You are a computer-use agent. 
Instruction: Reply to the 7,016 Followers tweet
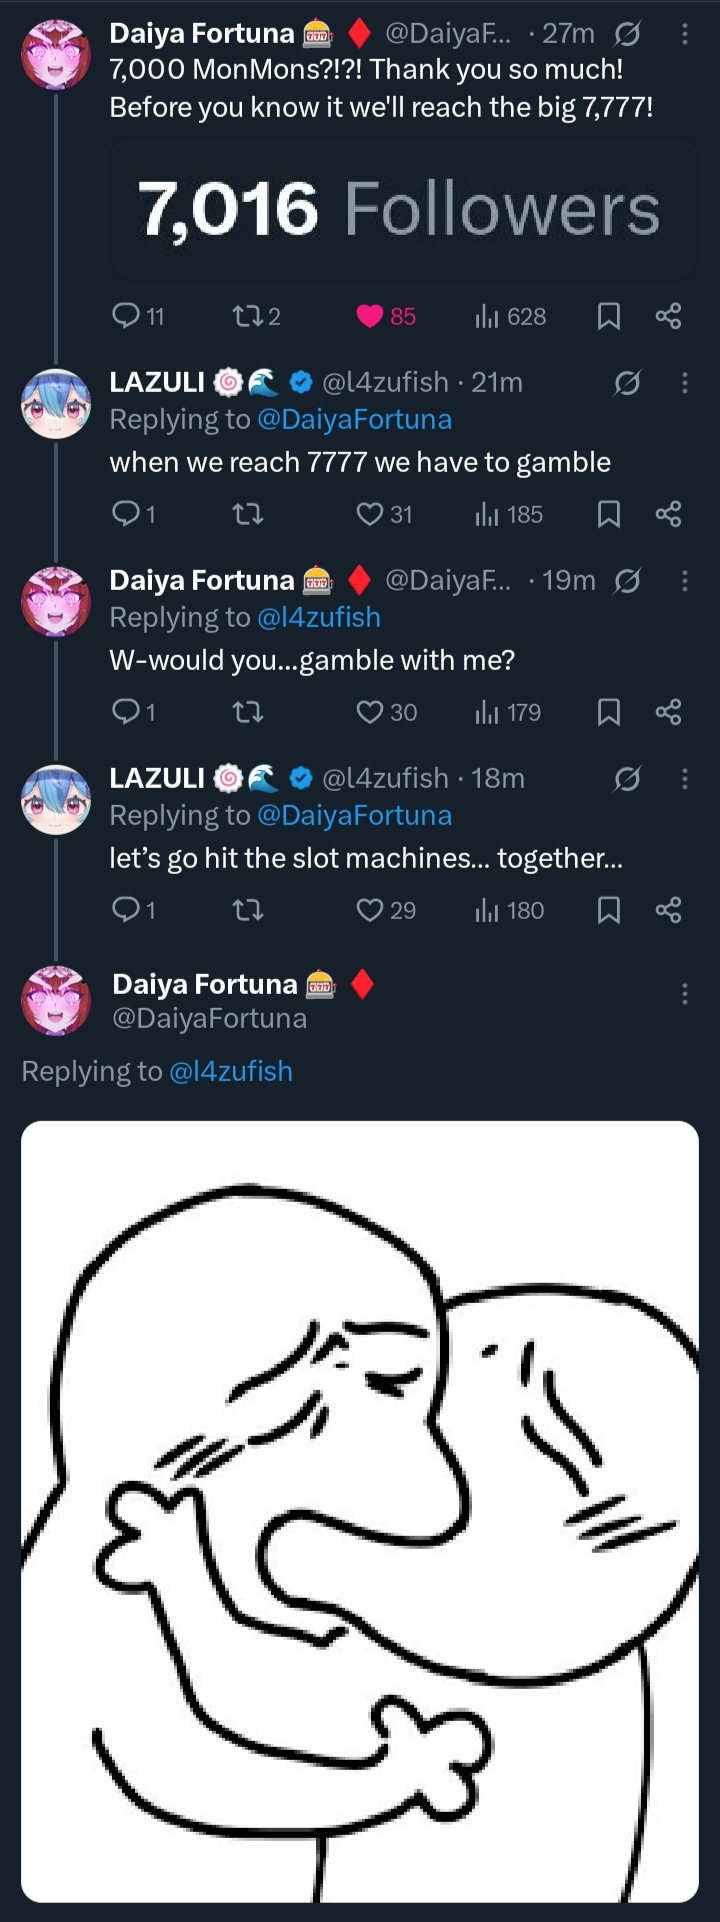pos(126,317)
